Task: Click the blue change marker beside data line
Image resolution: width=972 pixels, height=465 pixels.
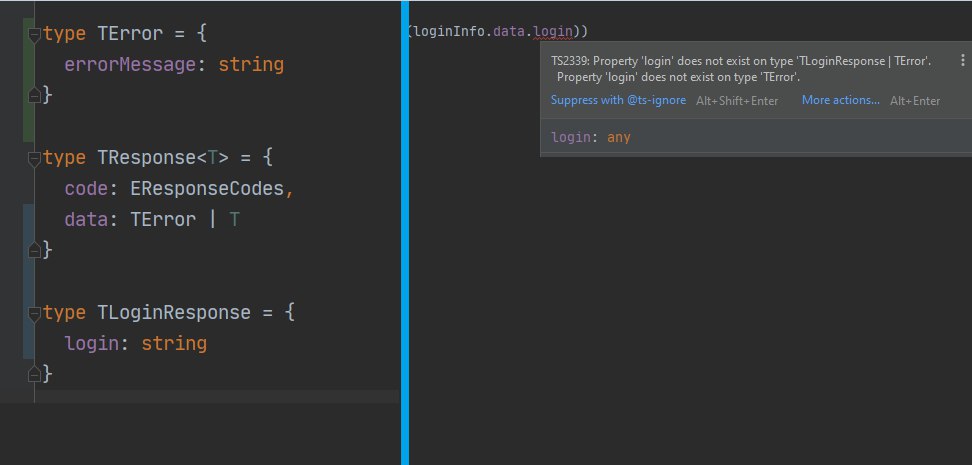Action: click(27, 220)
